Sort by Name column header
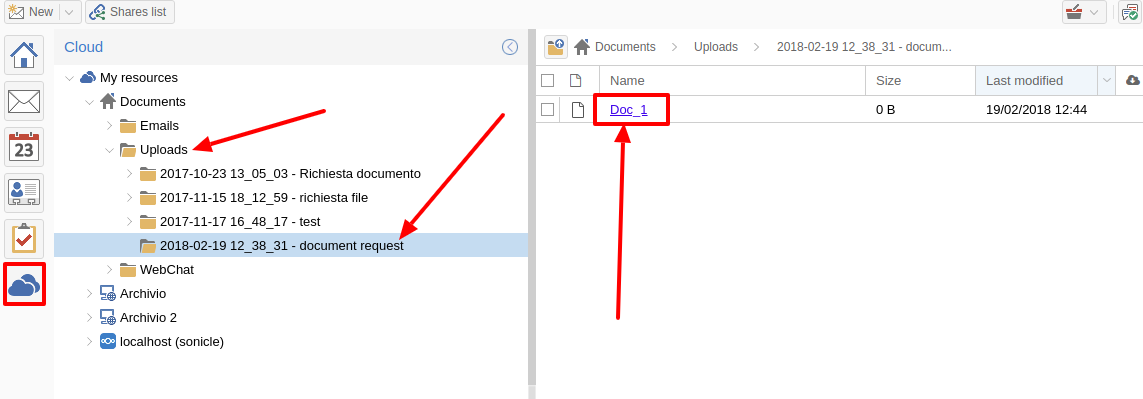Screen dimensions: 1143x399 [x=732, y=80]
